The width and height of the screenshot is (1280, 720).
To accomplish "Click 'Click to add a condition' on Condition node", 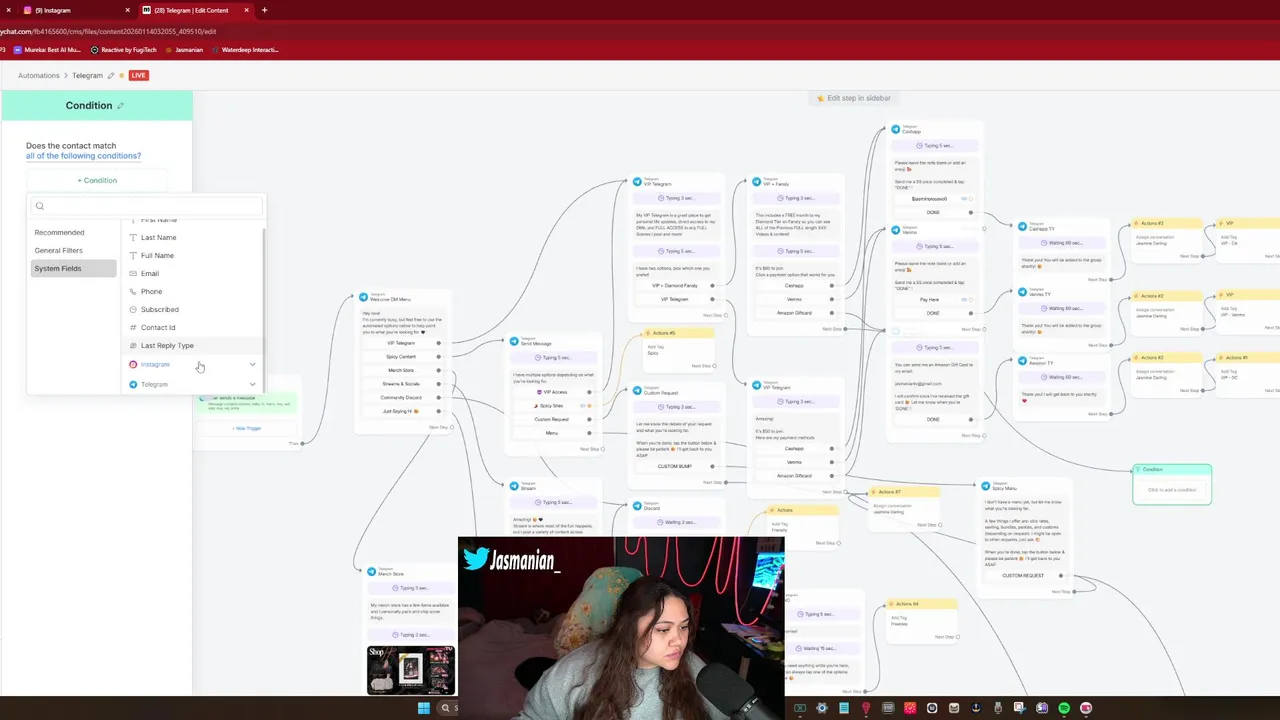I will (x=1172, y=490).
